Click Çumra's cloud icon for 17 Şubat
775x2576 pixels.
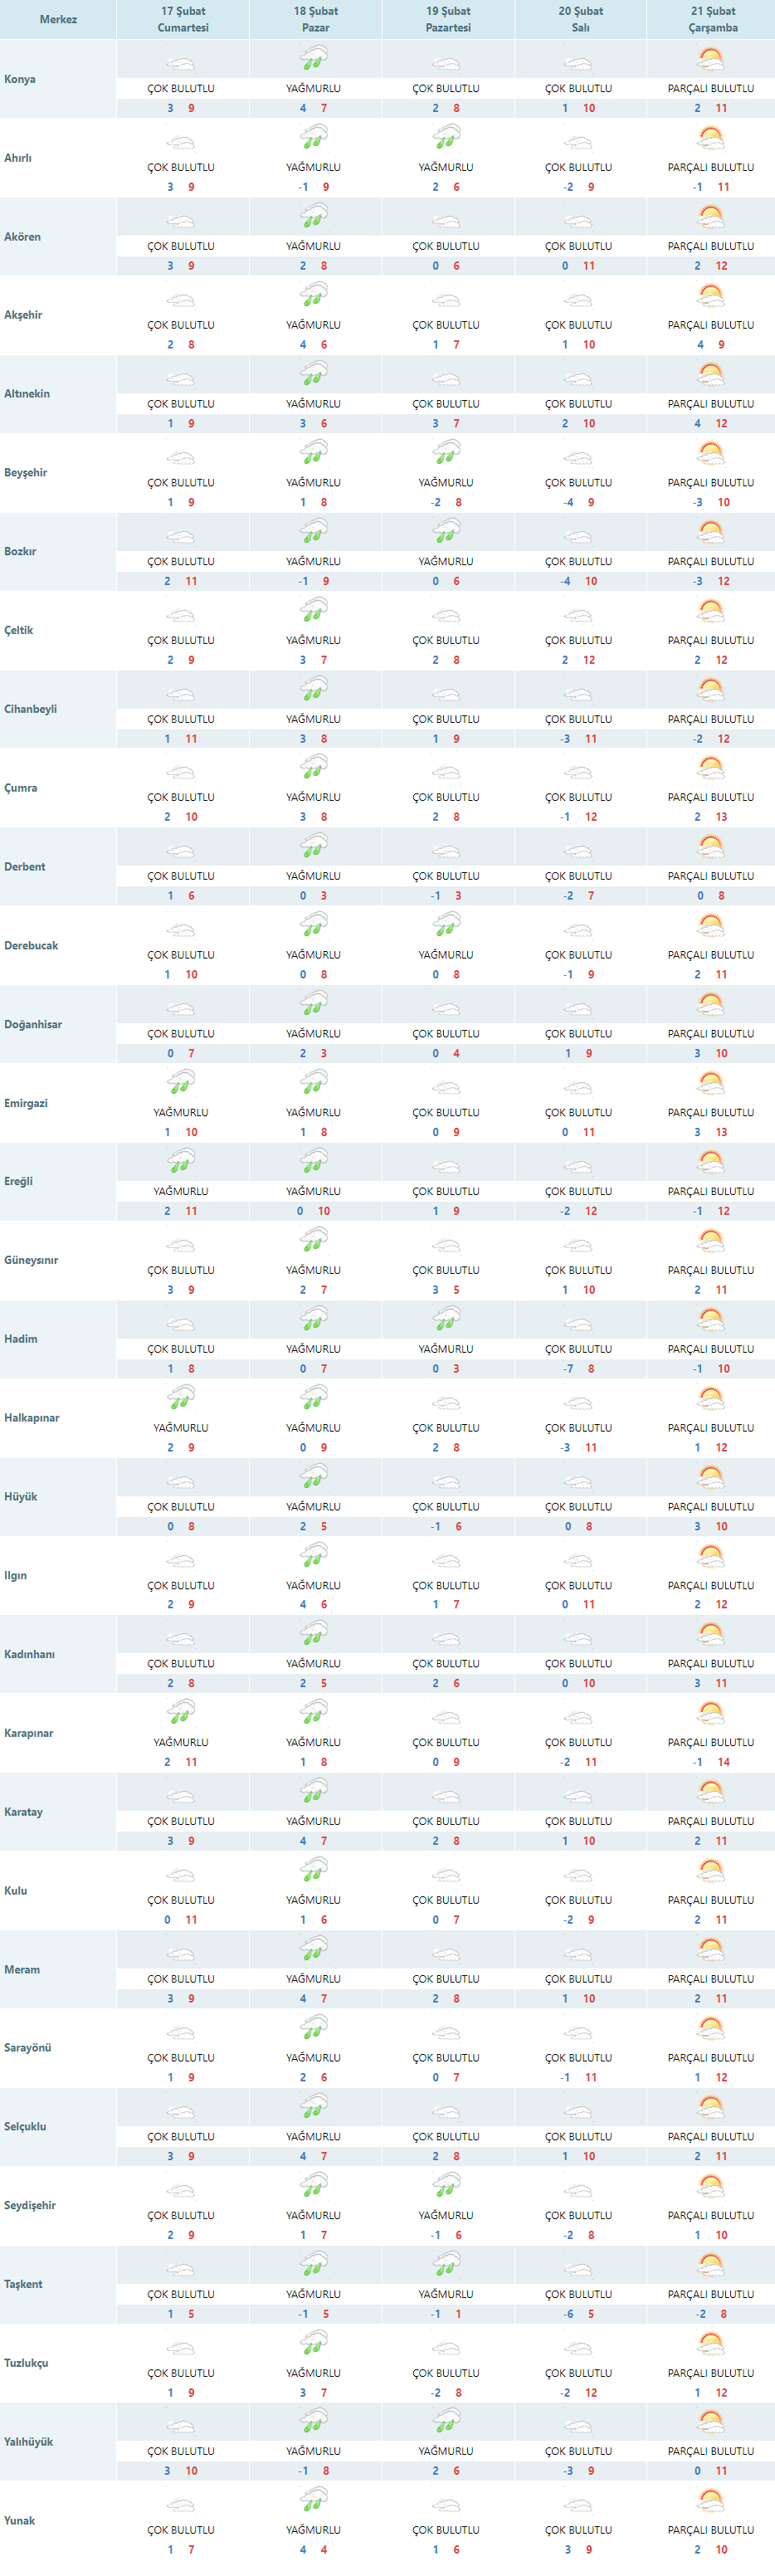coord(181,773)
